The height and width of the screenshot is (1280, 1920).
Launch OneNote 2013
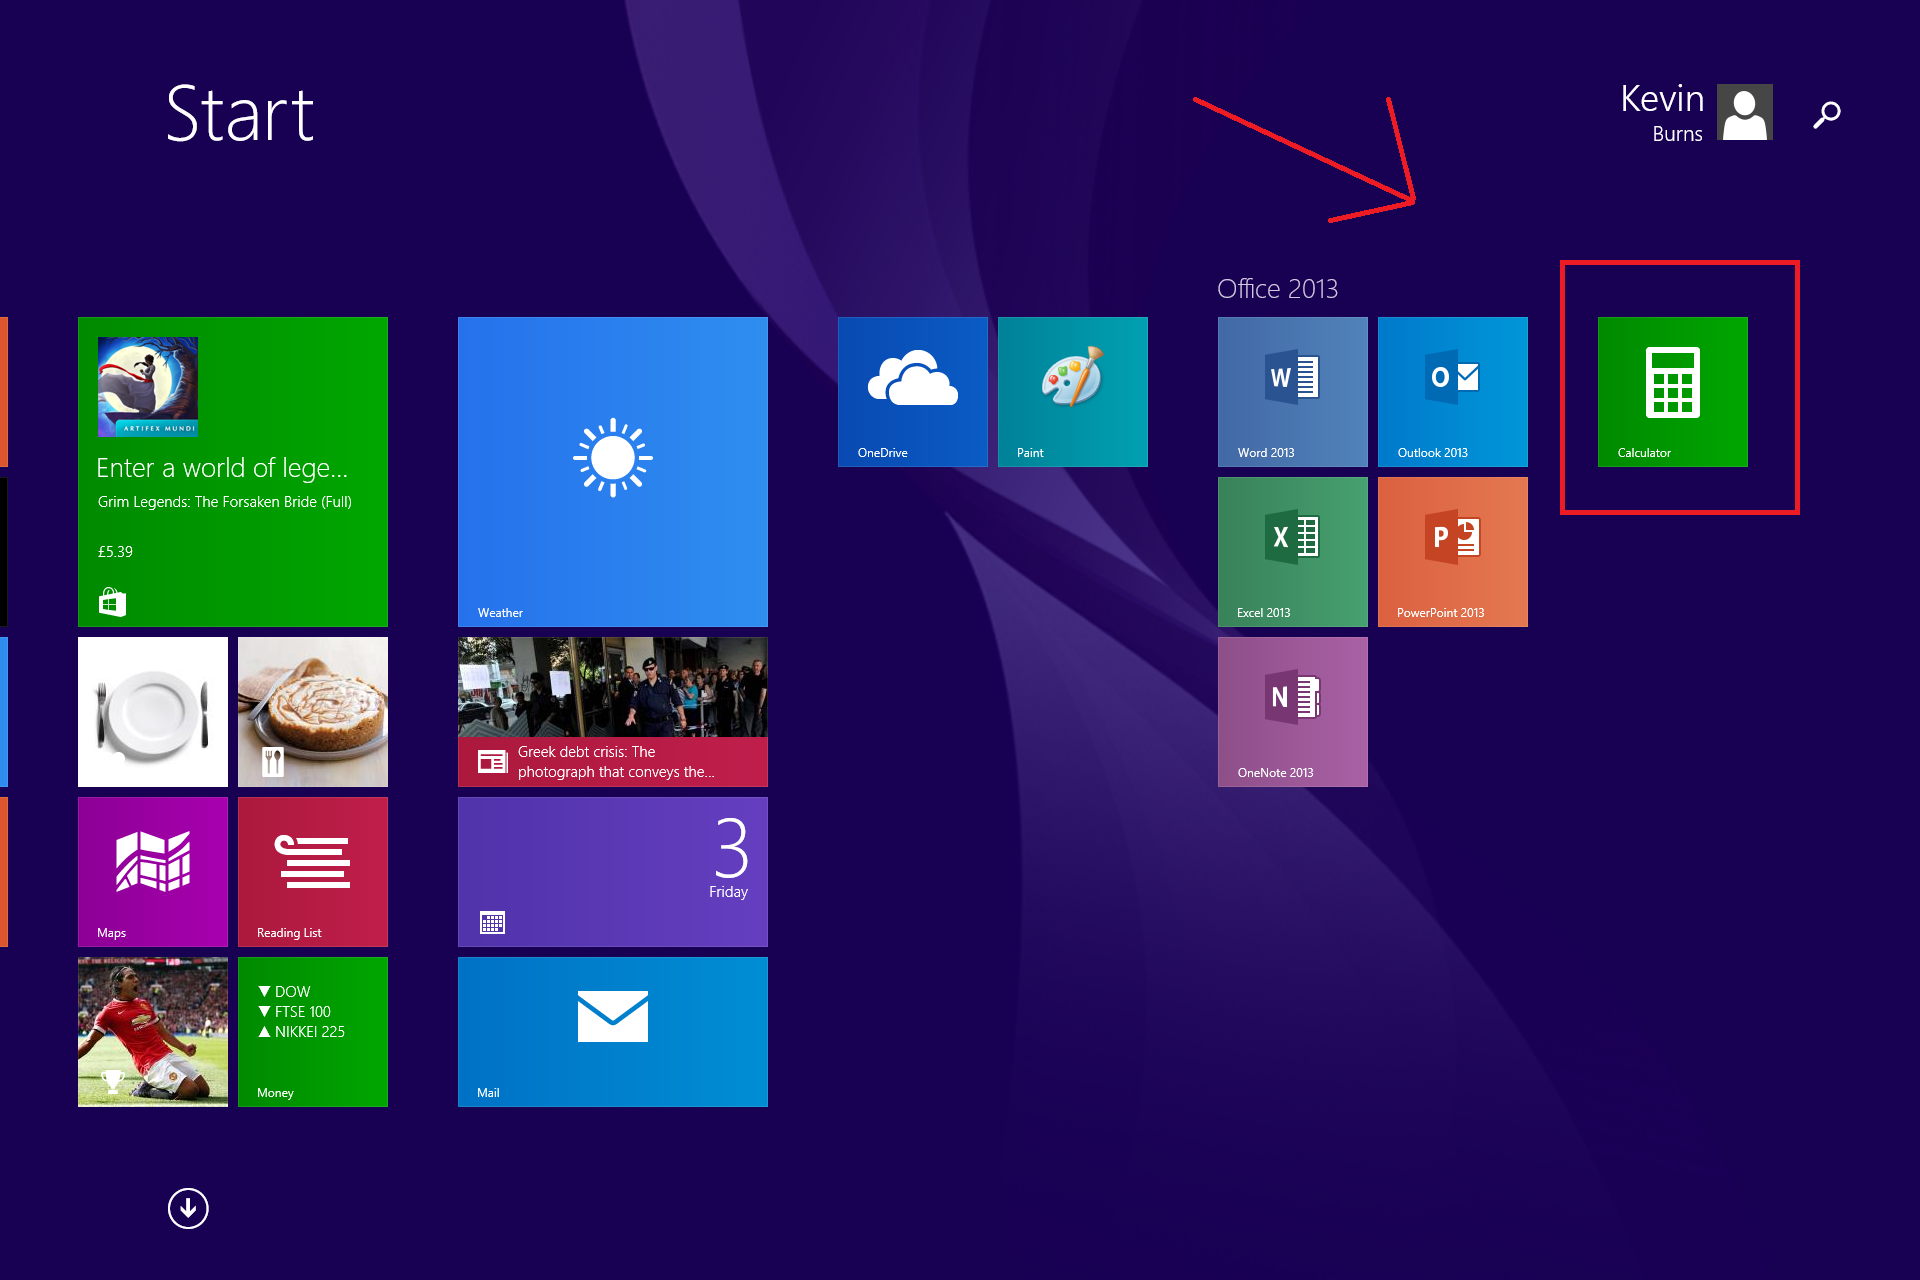(x=1292, y=712)
